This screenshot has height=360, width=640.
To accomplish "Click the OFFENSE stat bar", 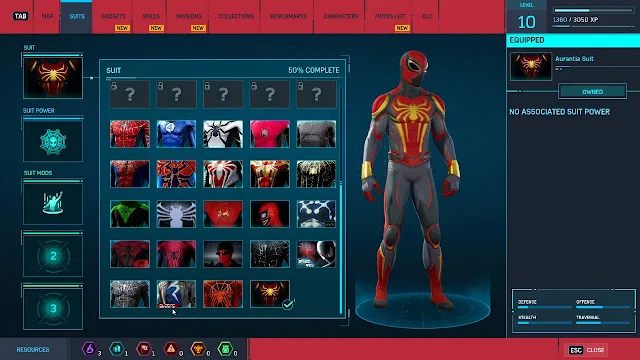I will (603, 307).
